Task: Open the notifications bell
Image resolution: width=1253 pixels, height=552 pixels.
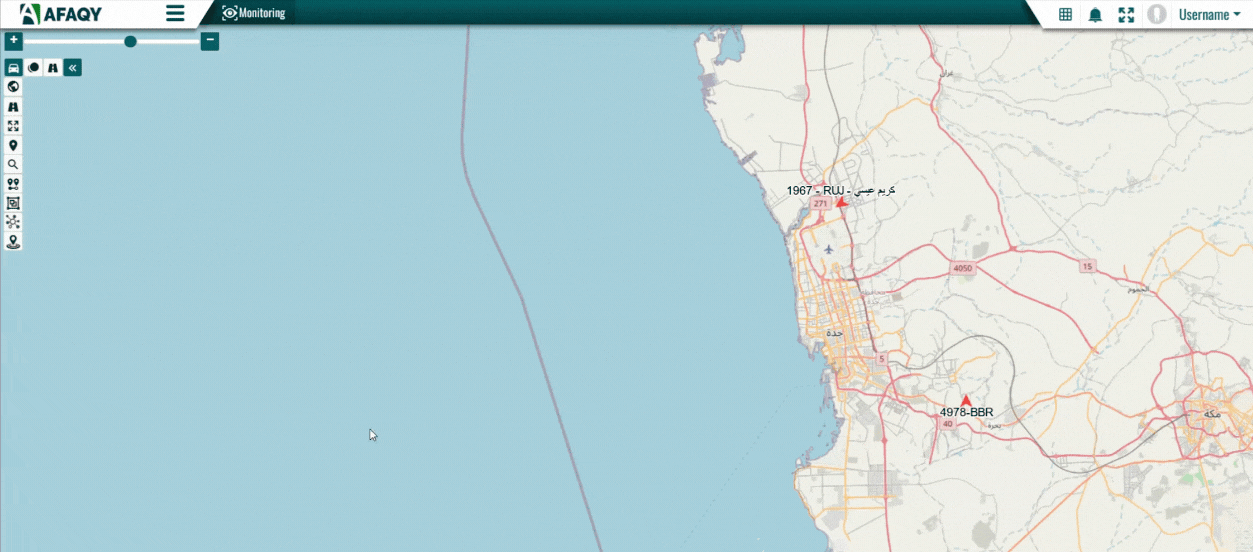Action: click(1095, 15)
